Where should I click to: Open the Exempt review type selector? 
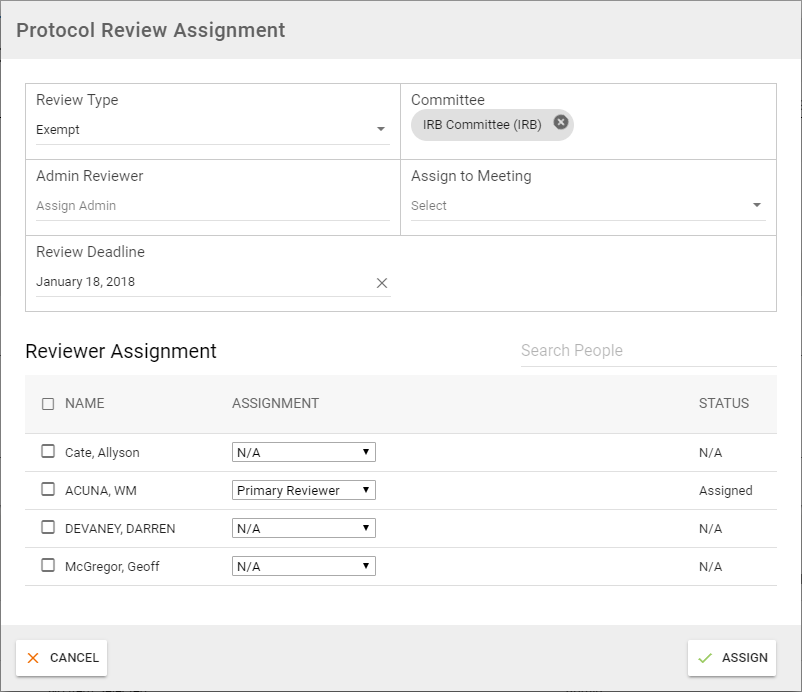coord(200,128)
